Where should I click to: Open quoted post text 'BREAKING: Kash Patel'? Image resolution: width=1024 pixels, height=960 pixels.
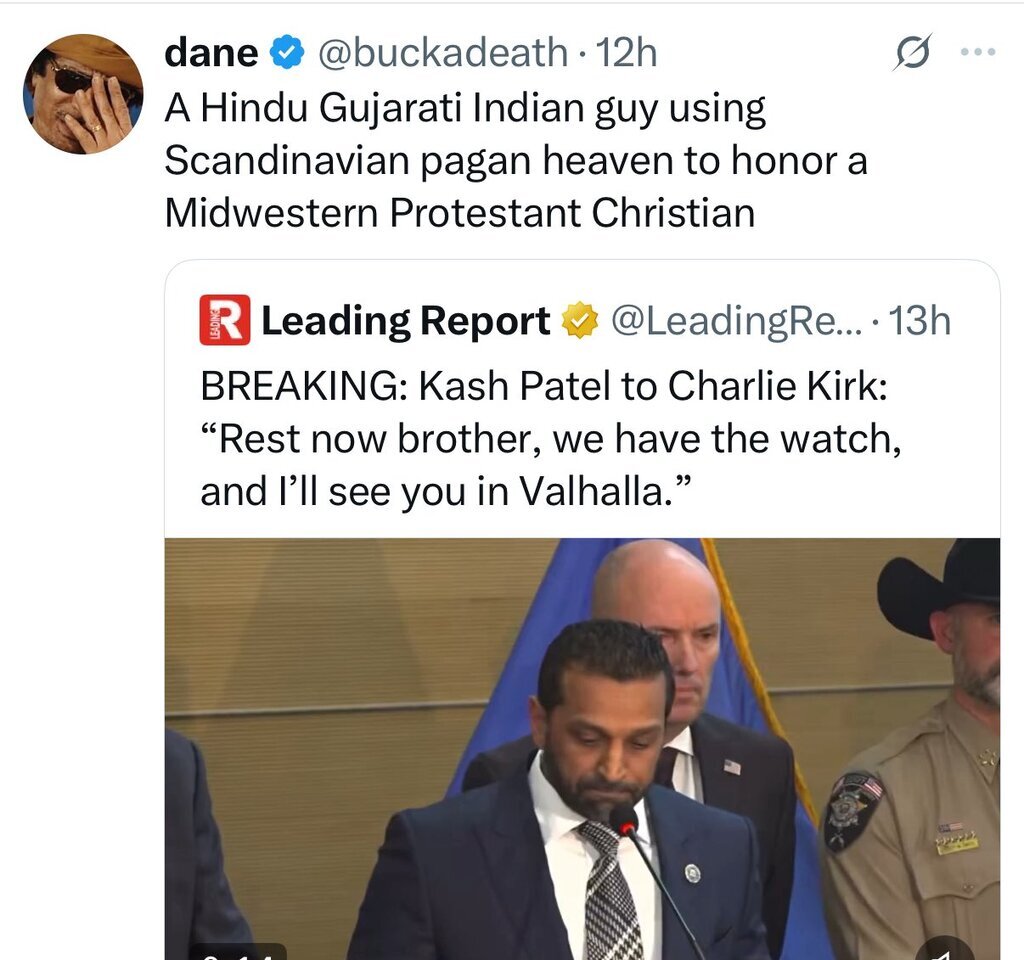[551, 438]
